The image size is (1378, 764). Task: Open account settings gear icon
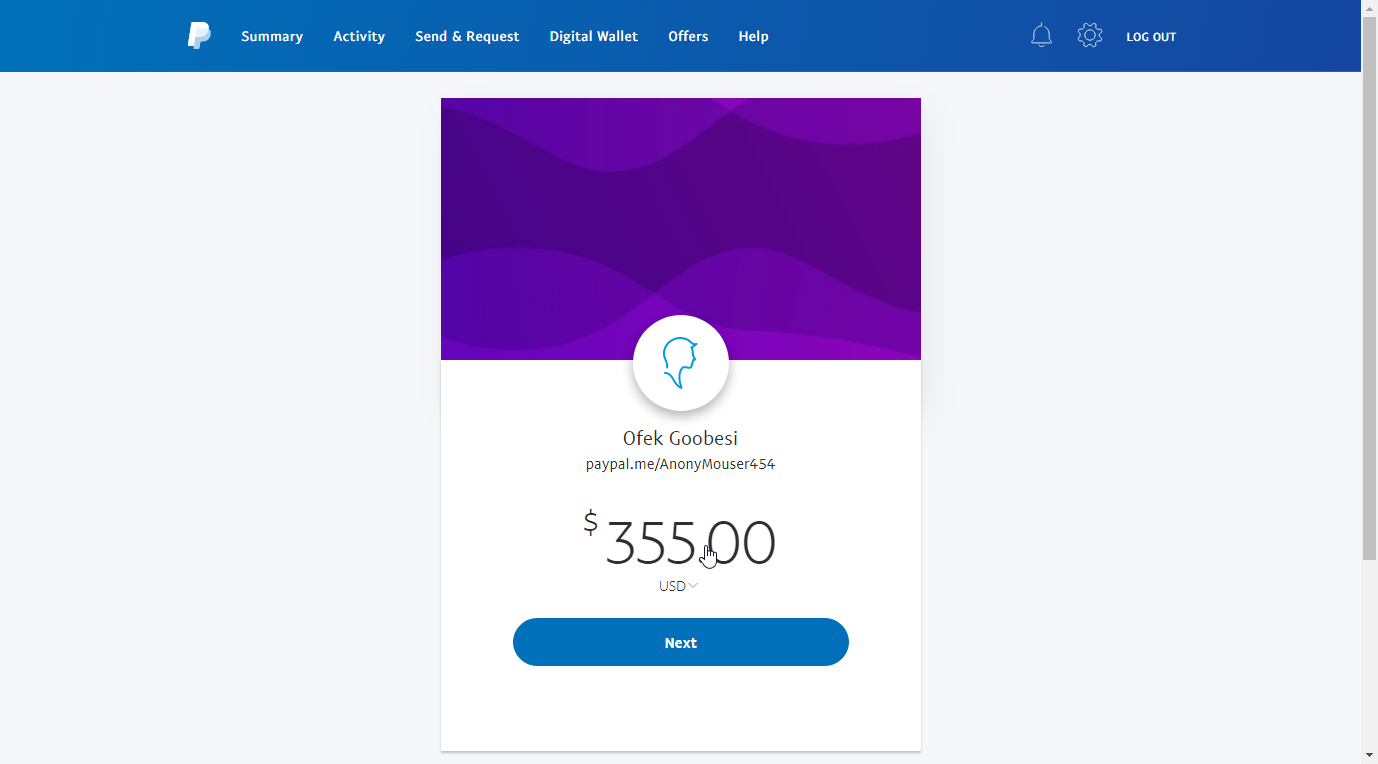pyautogui.click(x=1089, y=36)
